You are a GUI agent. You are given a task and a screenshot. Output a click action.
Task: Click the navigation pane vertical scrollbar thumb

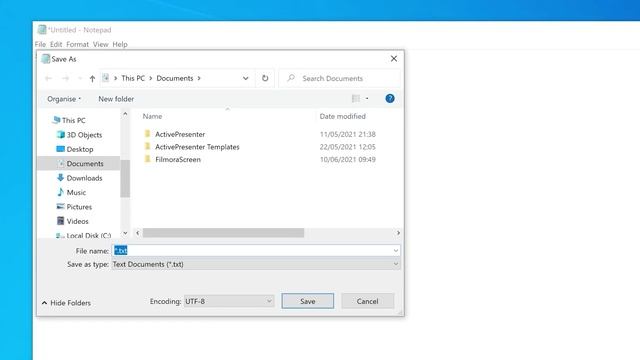point(125,178)
